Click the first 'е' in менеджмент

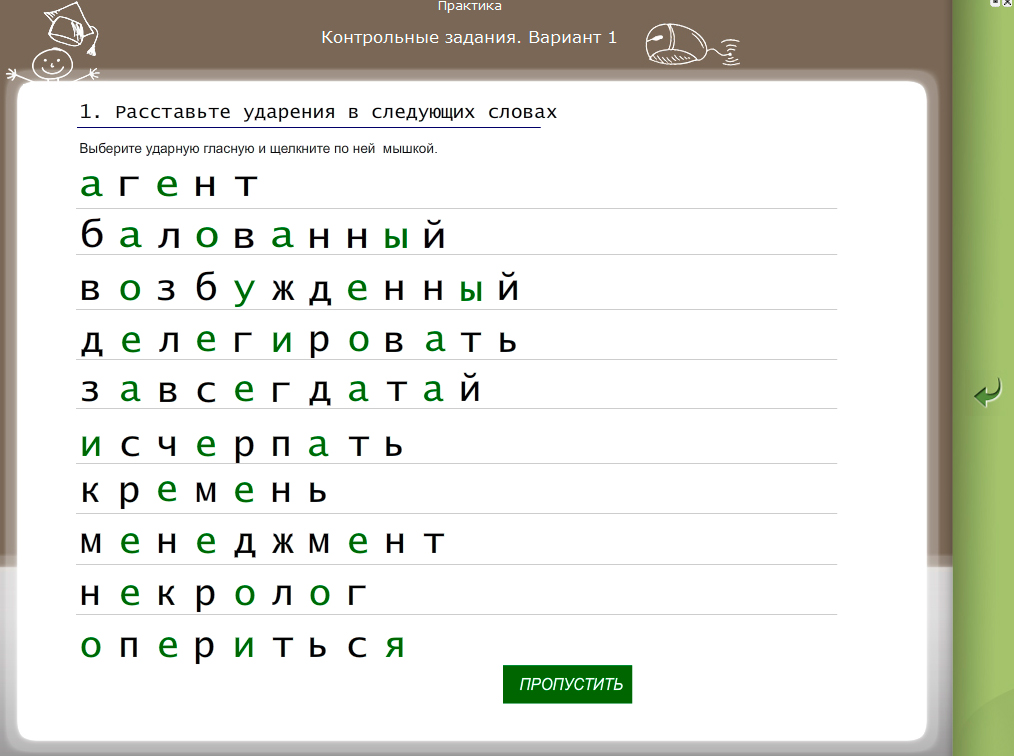[129, 544]
